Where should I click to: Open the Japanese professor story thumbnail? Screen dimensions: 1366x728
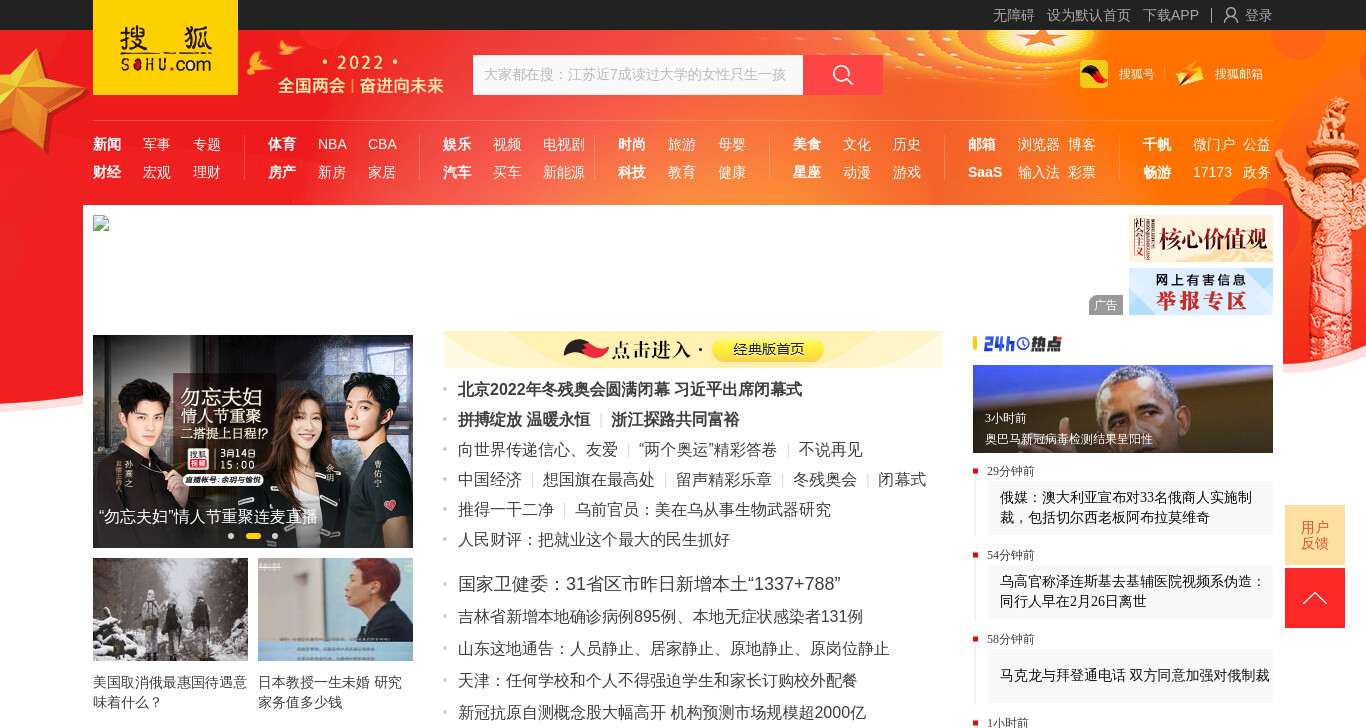(335, 609)
